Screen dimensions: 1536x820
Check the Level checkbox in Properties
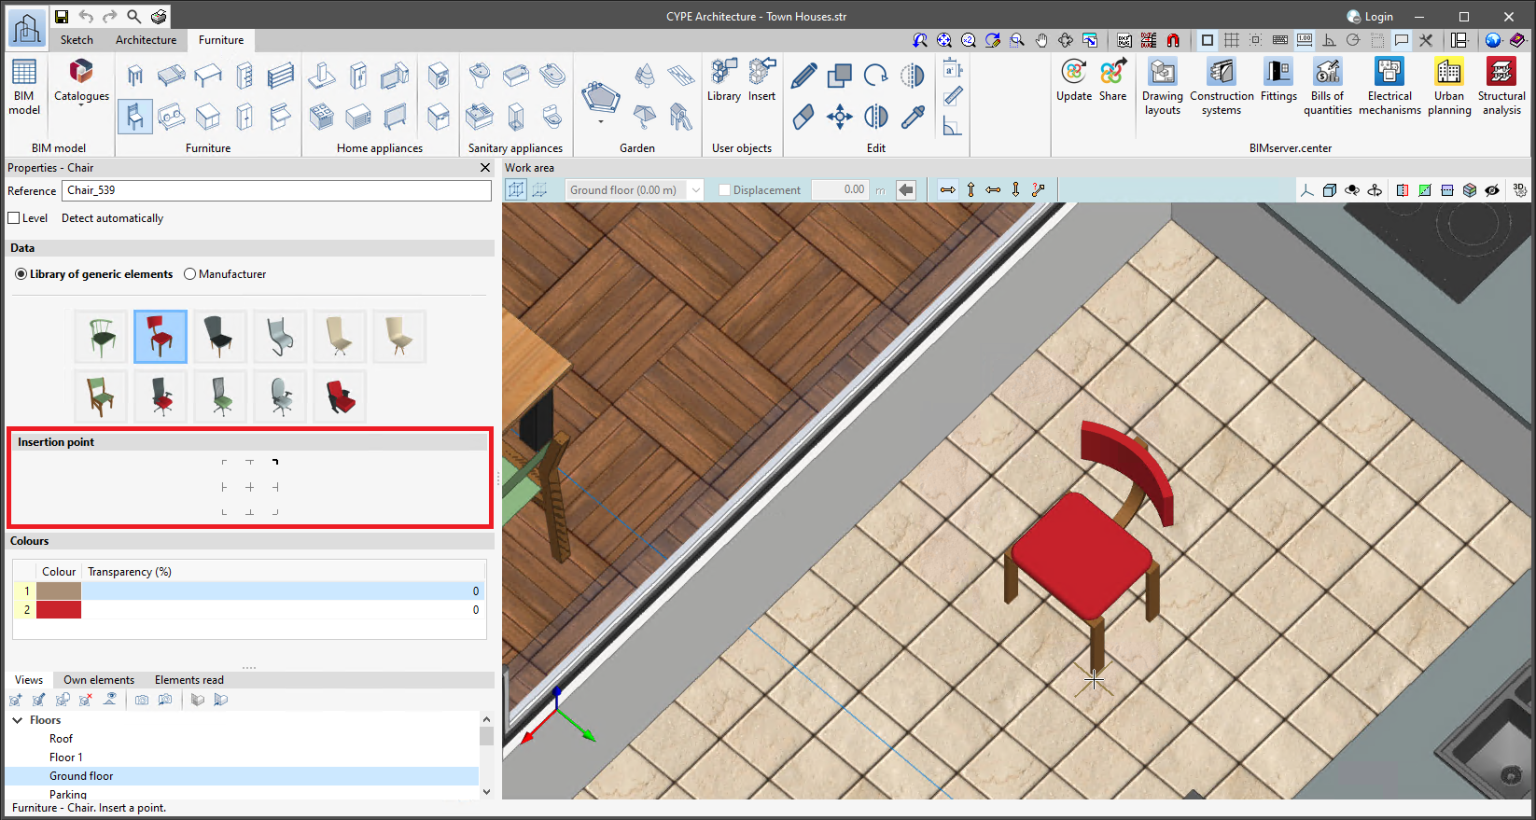(14, 217)
